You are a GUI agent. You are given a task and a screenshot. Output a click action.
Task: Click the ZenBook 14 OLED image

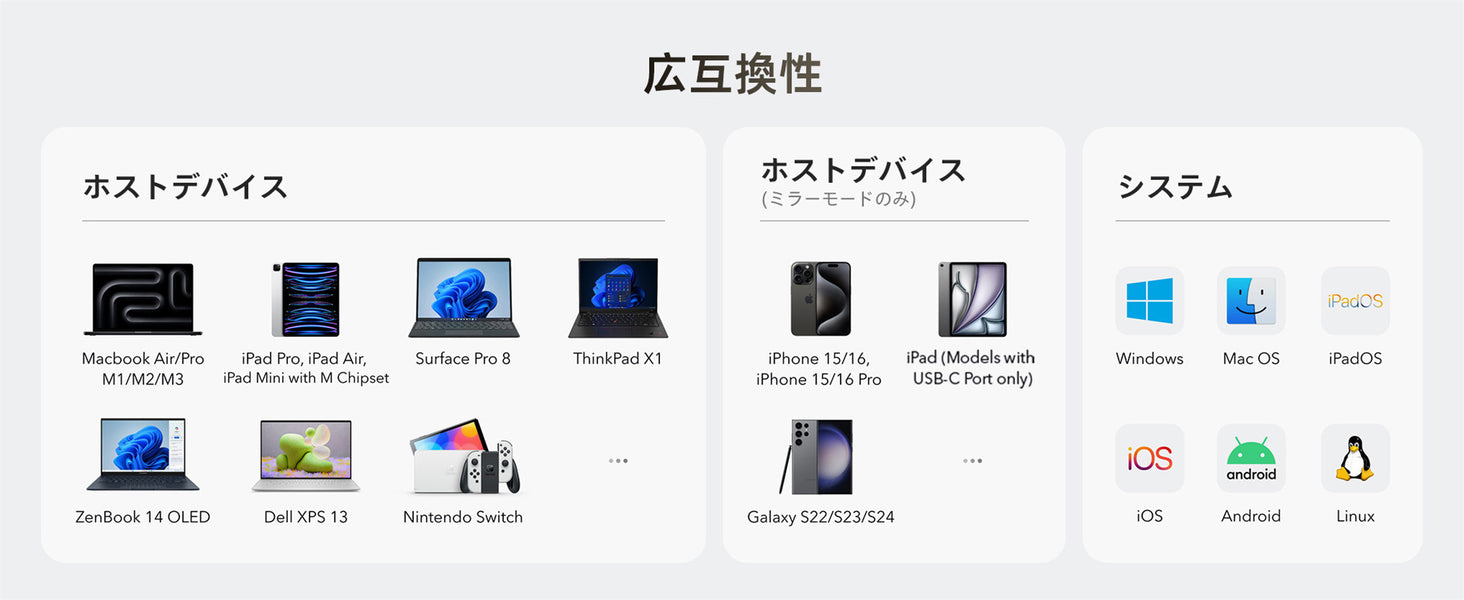coord(143,455)
